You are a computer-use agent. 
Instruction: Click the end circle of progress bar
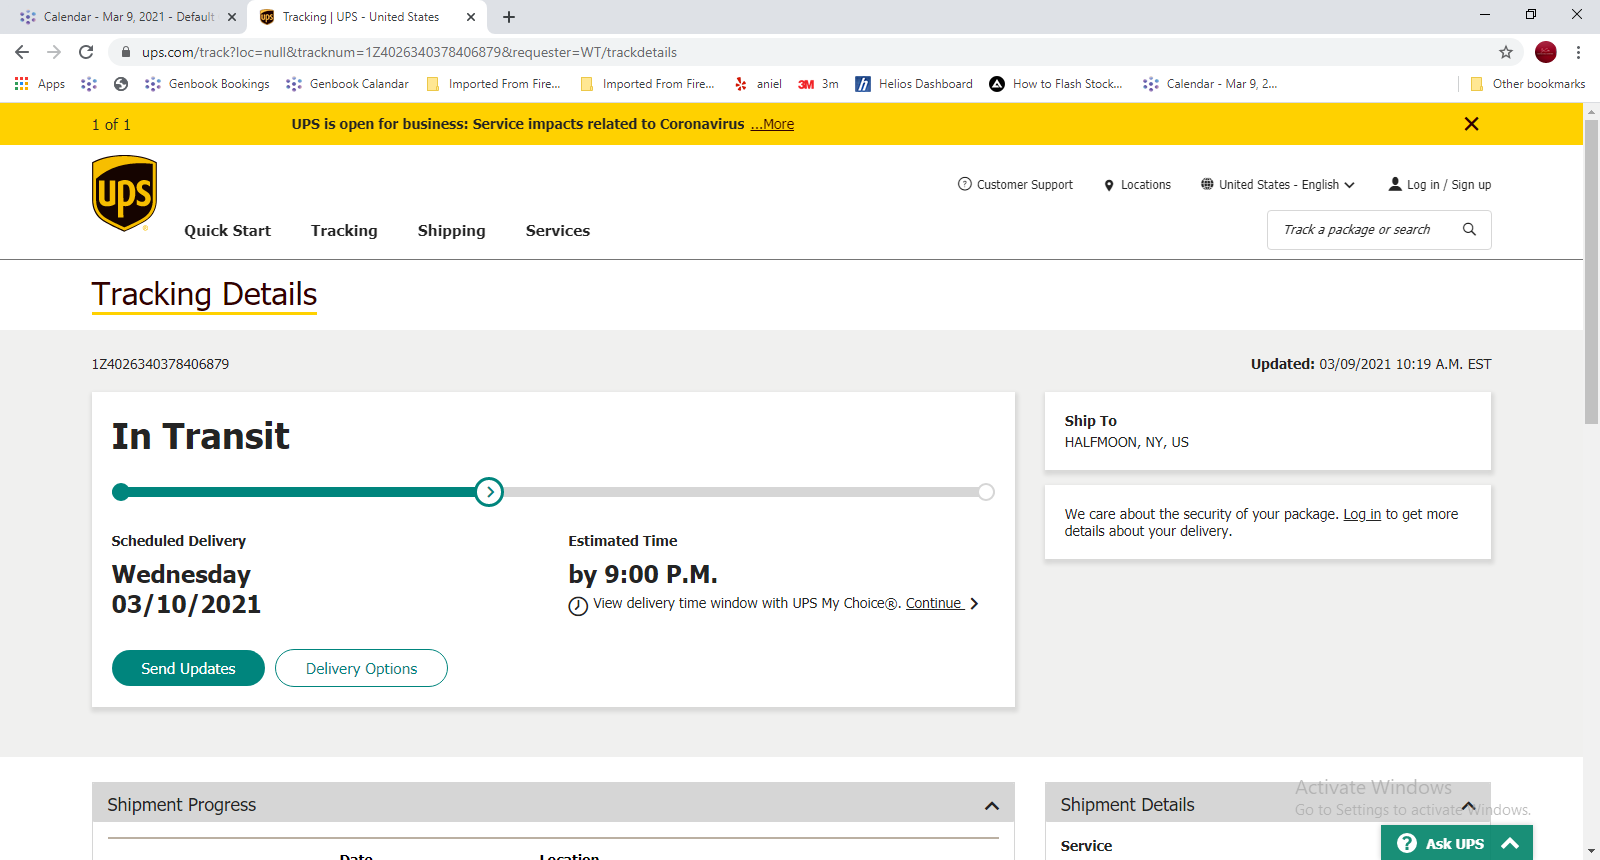click(986, 492)
